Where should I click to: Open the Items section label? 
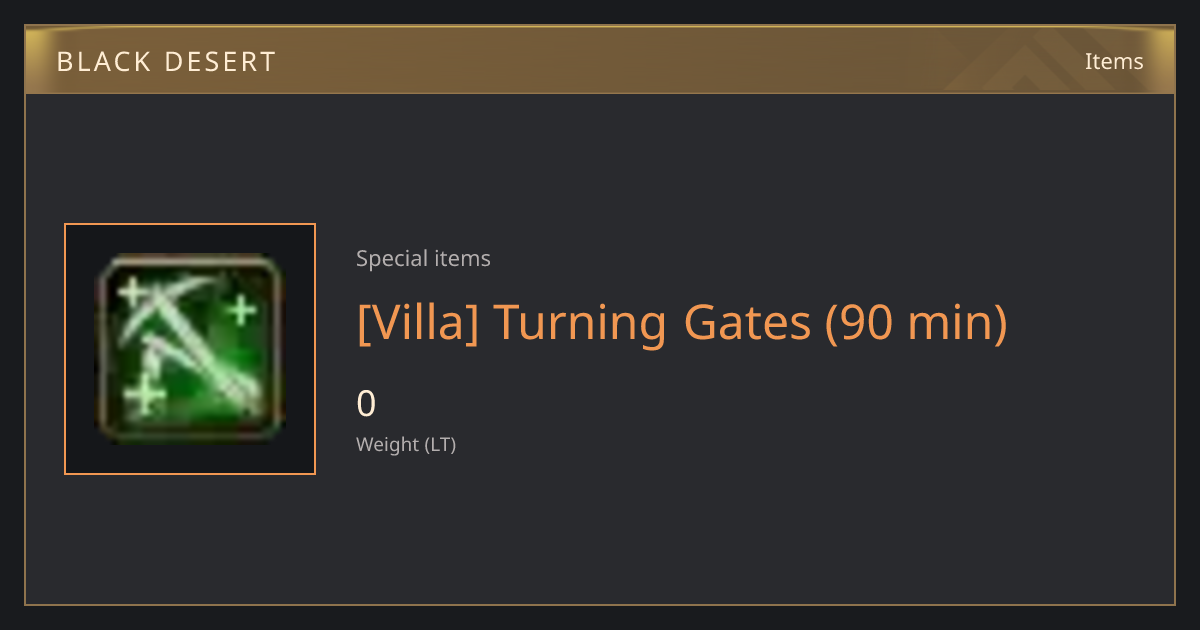(1114, 61)
